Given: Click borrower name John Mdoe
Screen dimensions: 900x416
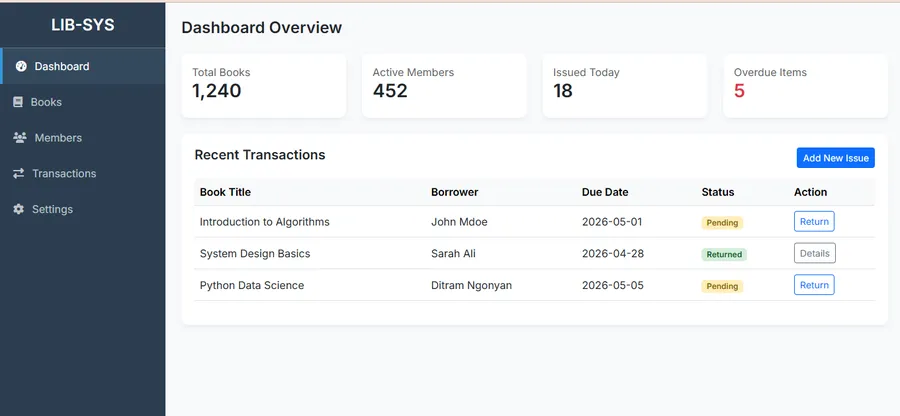Looking at the screenshot, I should (459, 221).
